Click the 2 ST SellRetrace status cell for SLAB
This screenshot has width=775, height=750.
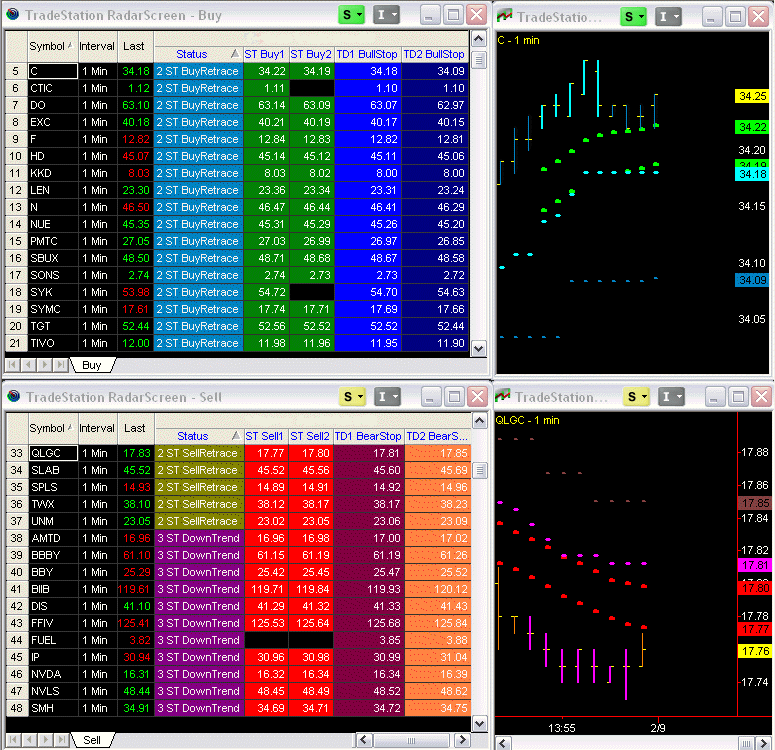pos(199,470)
